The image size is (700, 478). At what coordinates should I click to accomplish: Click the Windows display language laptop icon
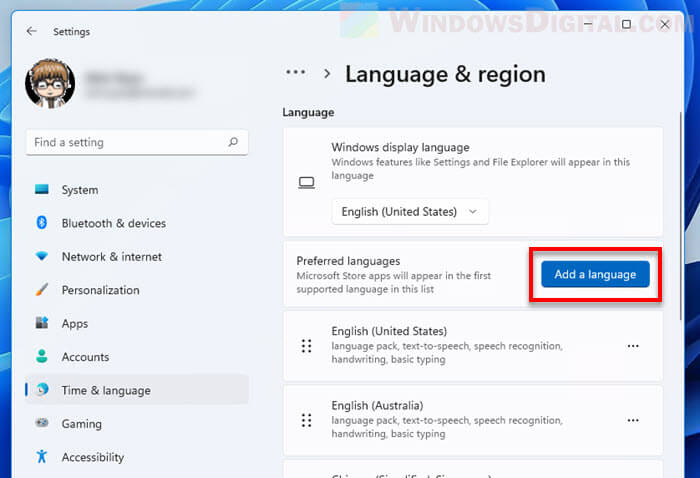tap(306, 183)
